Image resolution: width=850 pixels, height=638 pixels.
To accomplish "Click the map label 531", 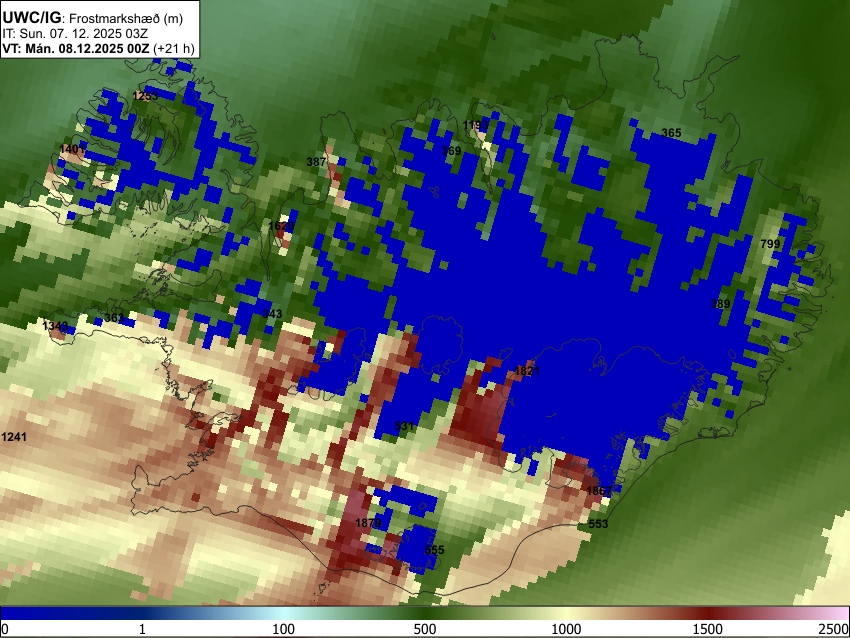I will [404, 426].
